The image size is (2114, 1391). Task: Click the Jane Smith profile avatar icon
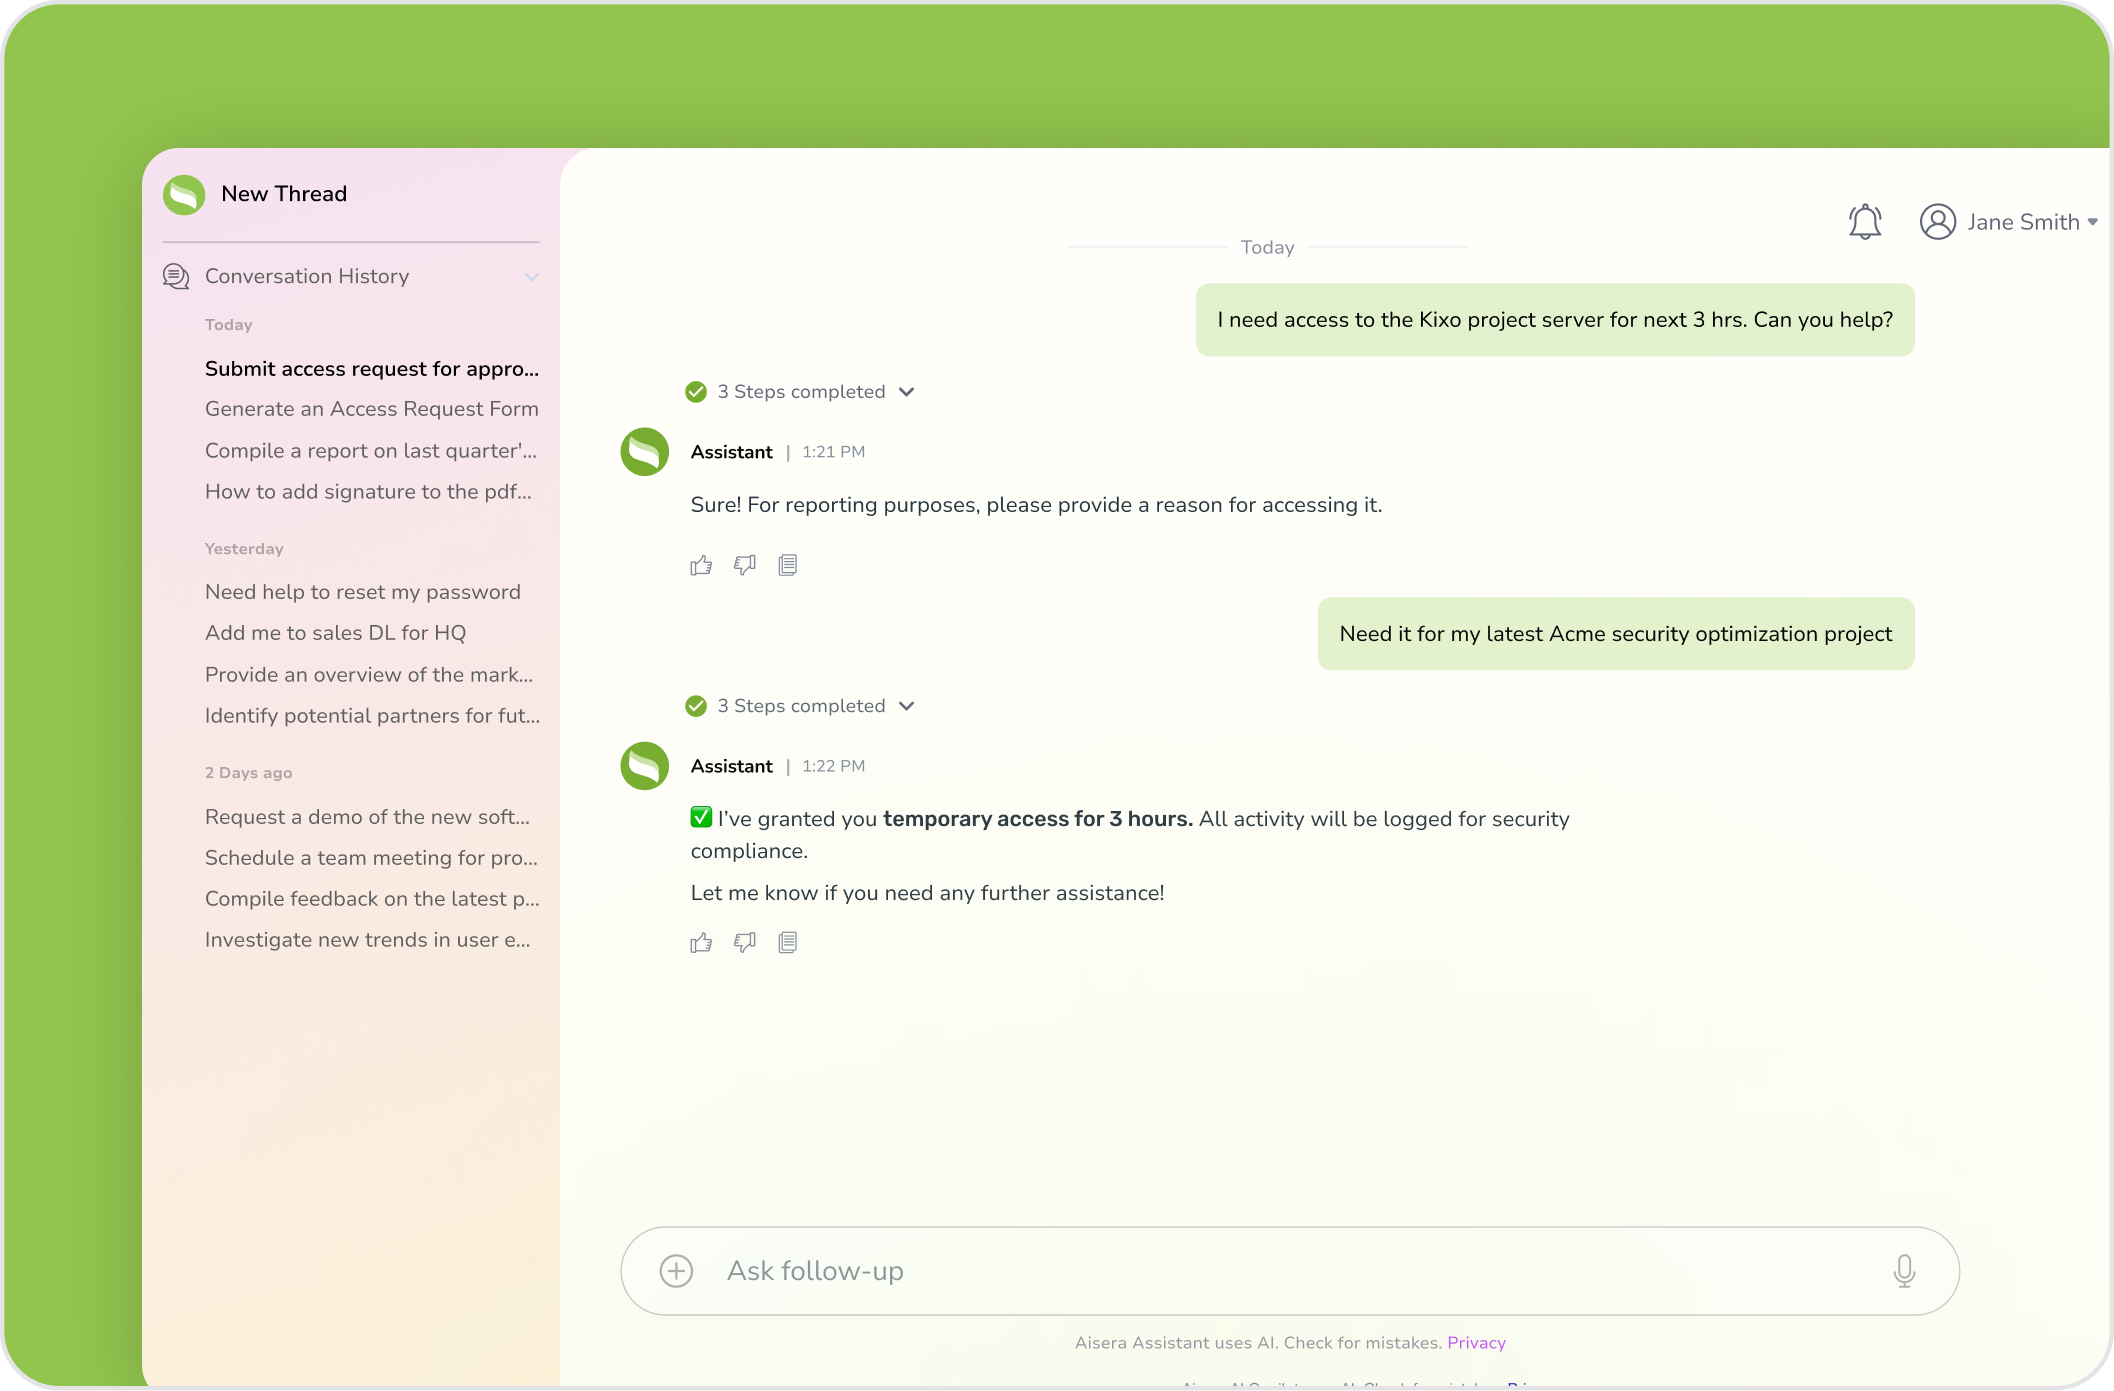coord(1937,222)
